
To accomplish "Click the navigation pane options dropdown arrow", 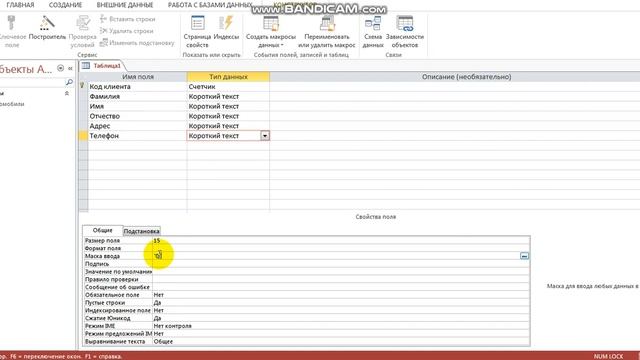I will click(60, 69).
